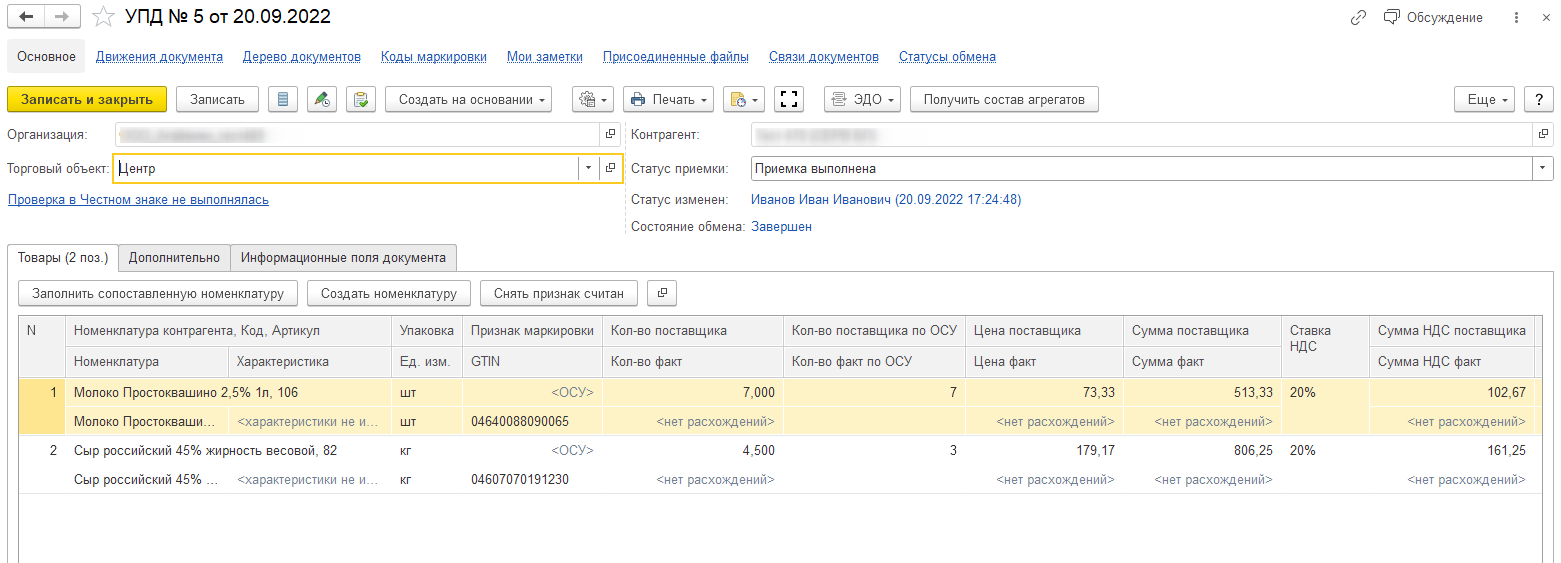Click the Проверка в Честном знаке link
The image size is (1561, 563).
click(138, 200)
